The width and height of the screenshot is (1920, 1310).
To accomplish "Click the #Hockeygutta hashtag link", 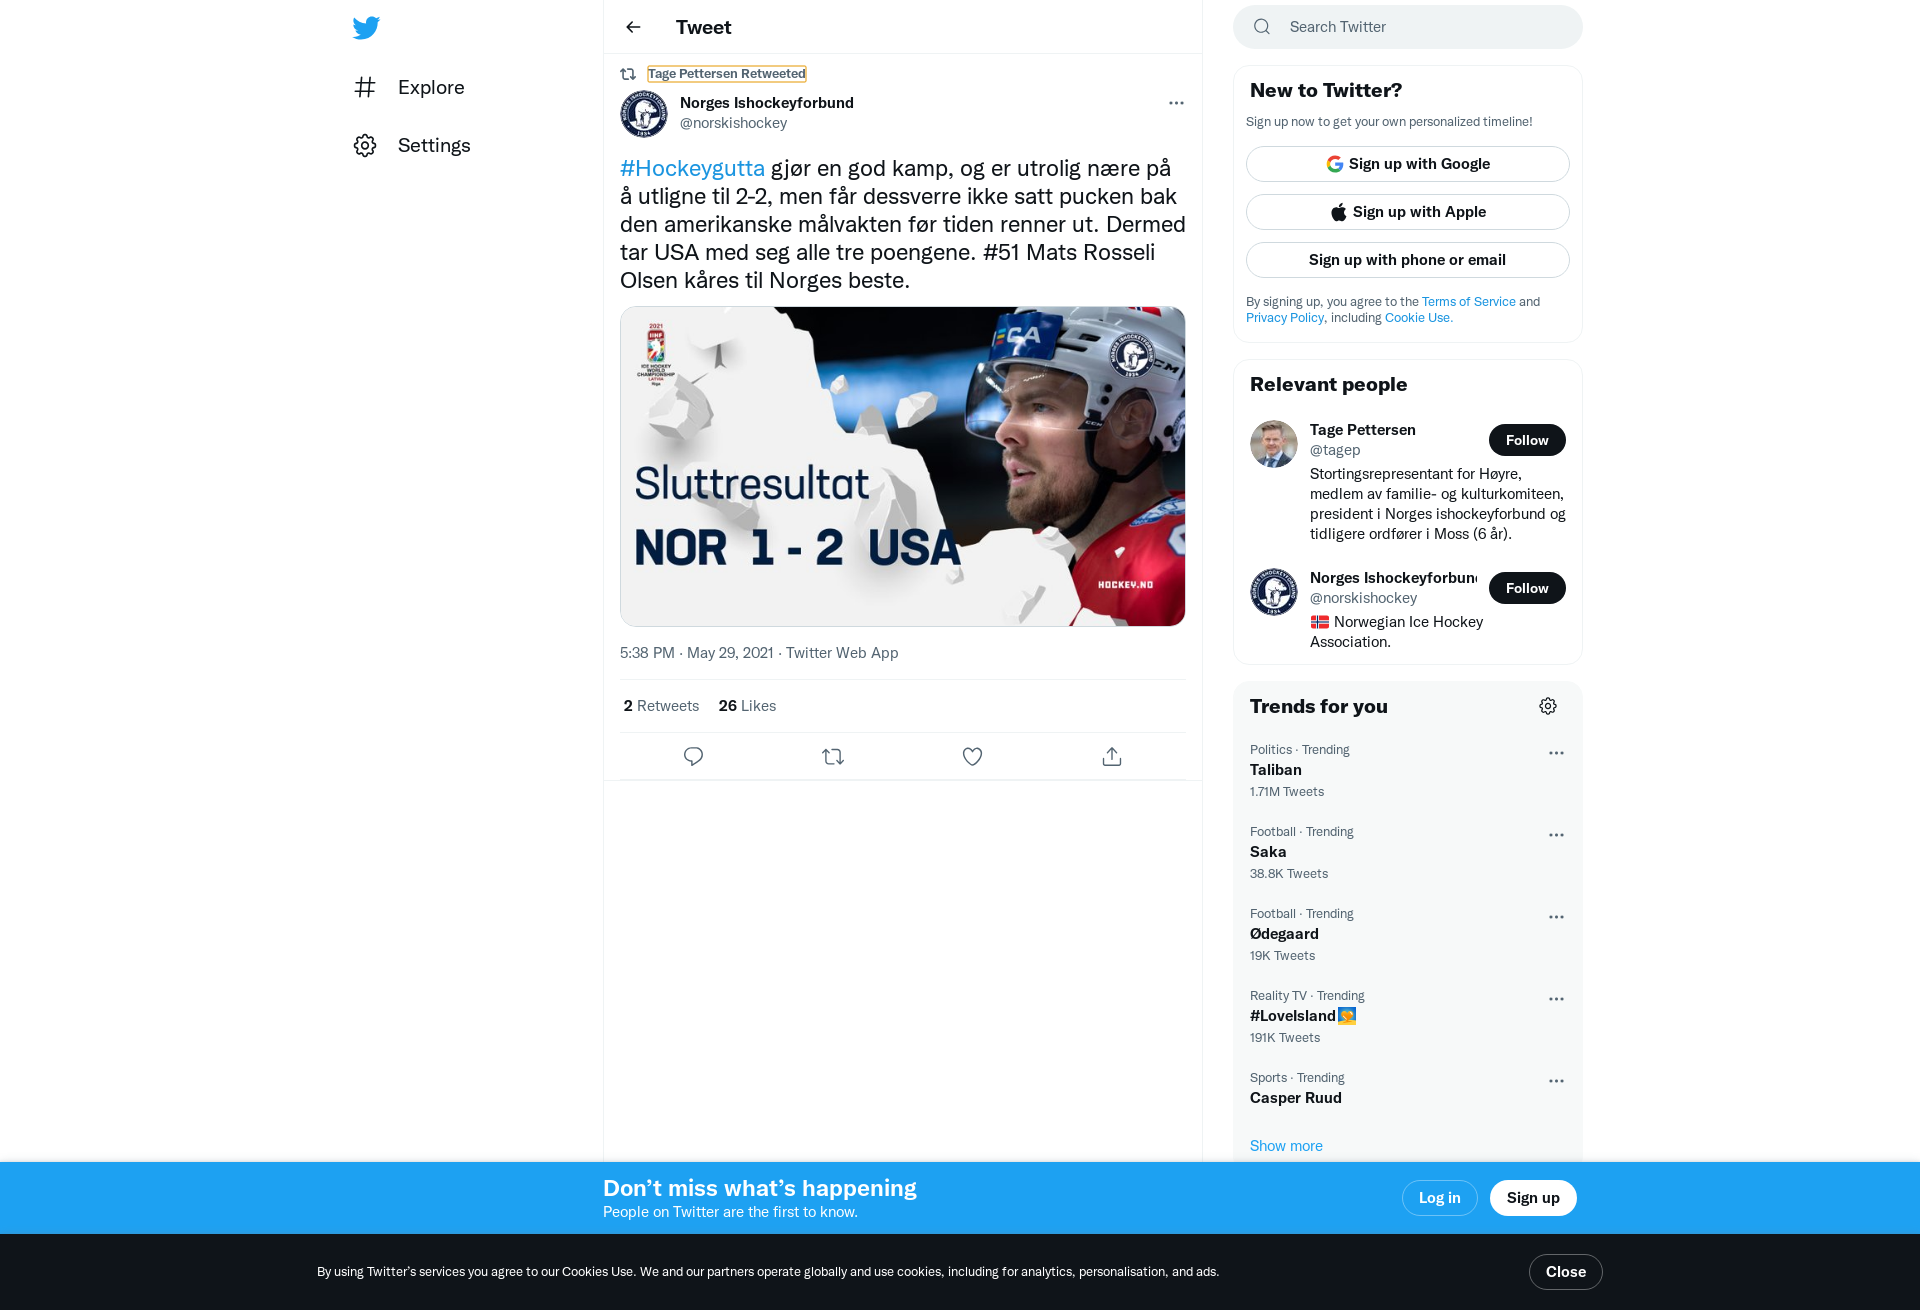I will (x=692, y=168).
